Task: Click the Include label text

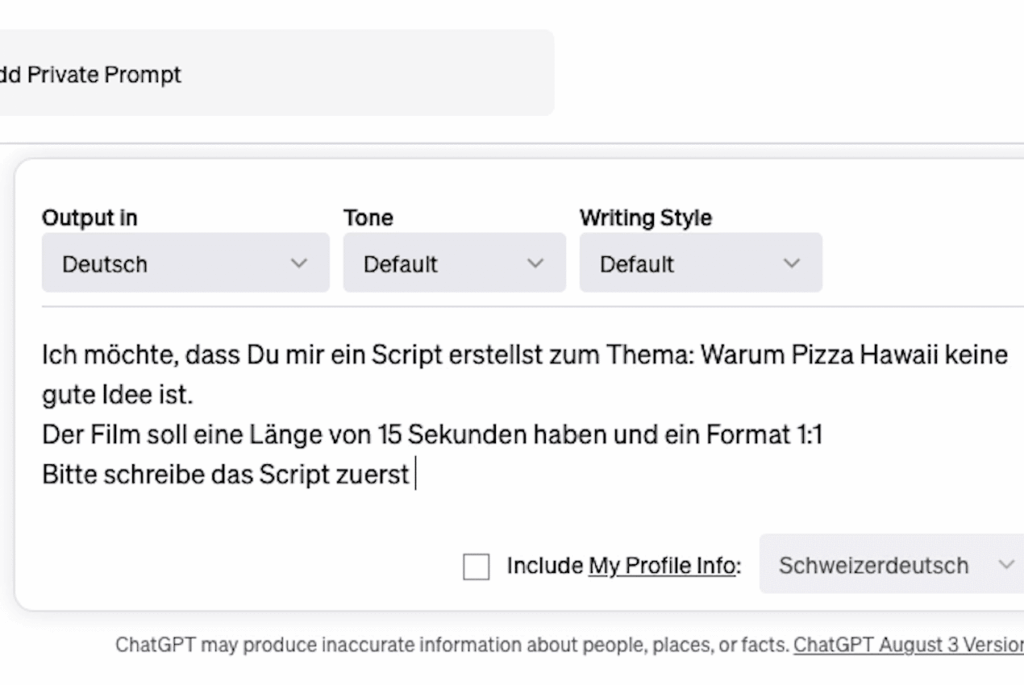Action: tap(545, 566)
